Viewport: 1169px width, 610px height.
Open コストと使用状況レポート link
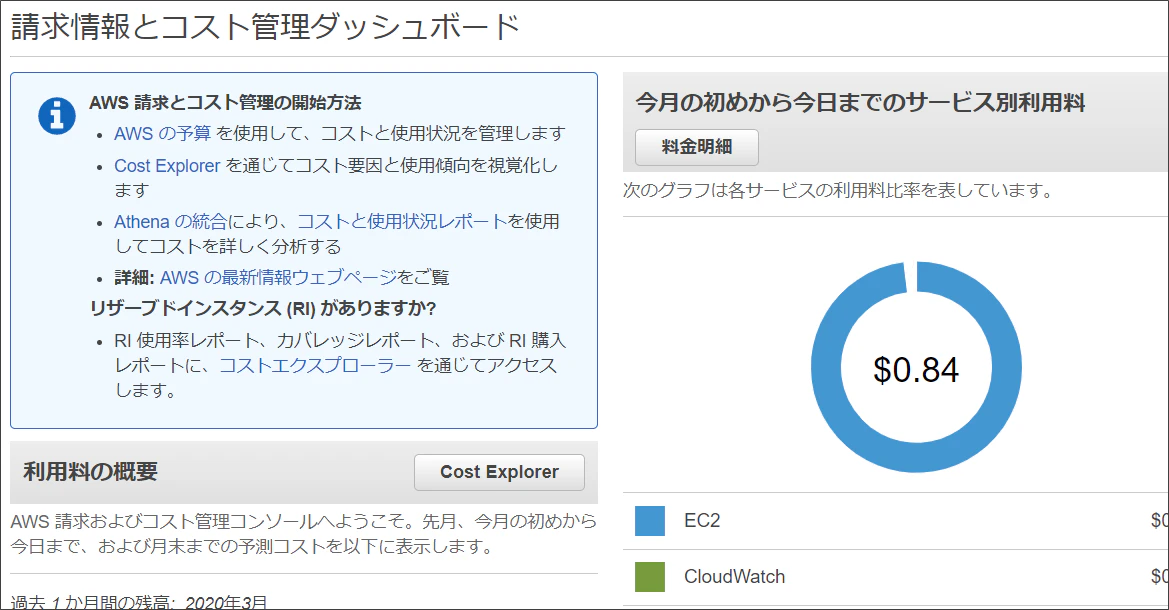tap(402, 221)
